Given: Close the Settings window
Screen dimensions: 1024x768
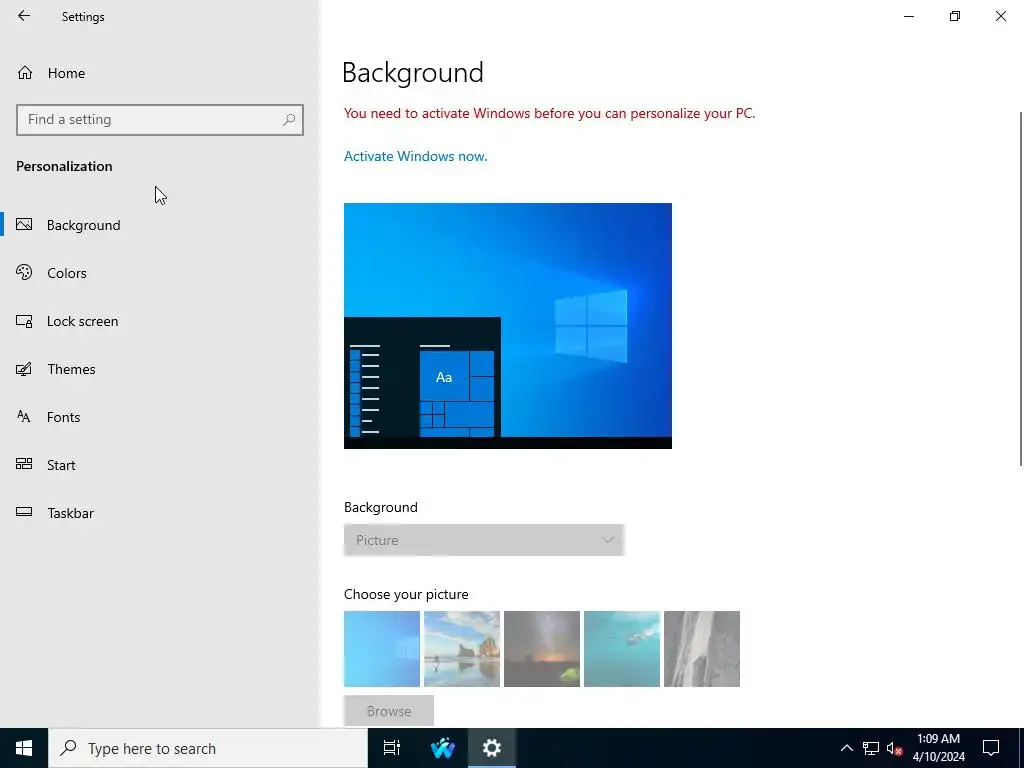Looking at the screenshot, I should pos(1000,16).
